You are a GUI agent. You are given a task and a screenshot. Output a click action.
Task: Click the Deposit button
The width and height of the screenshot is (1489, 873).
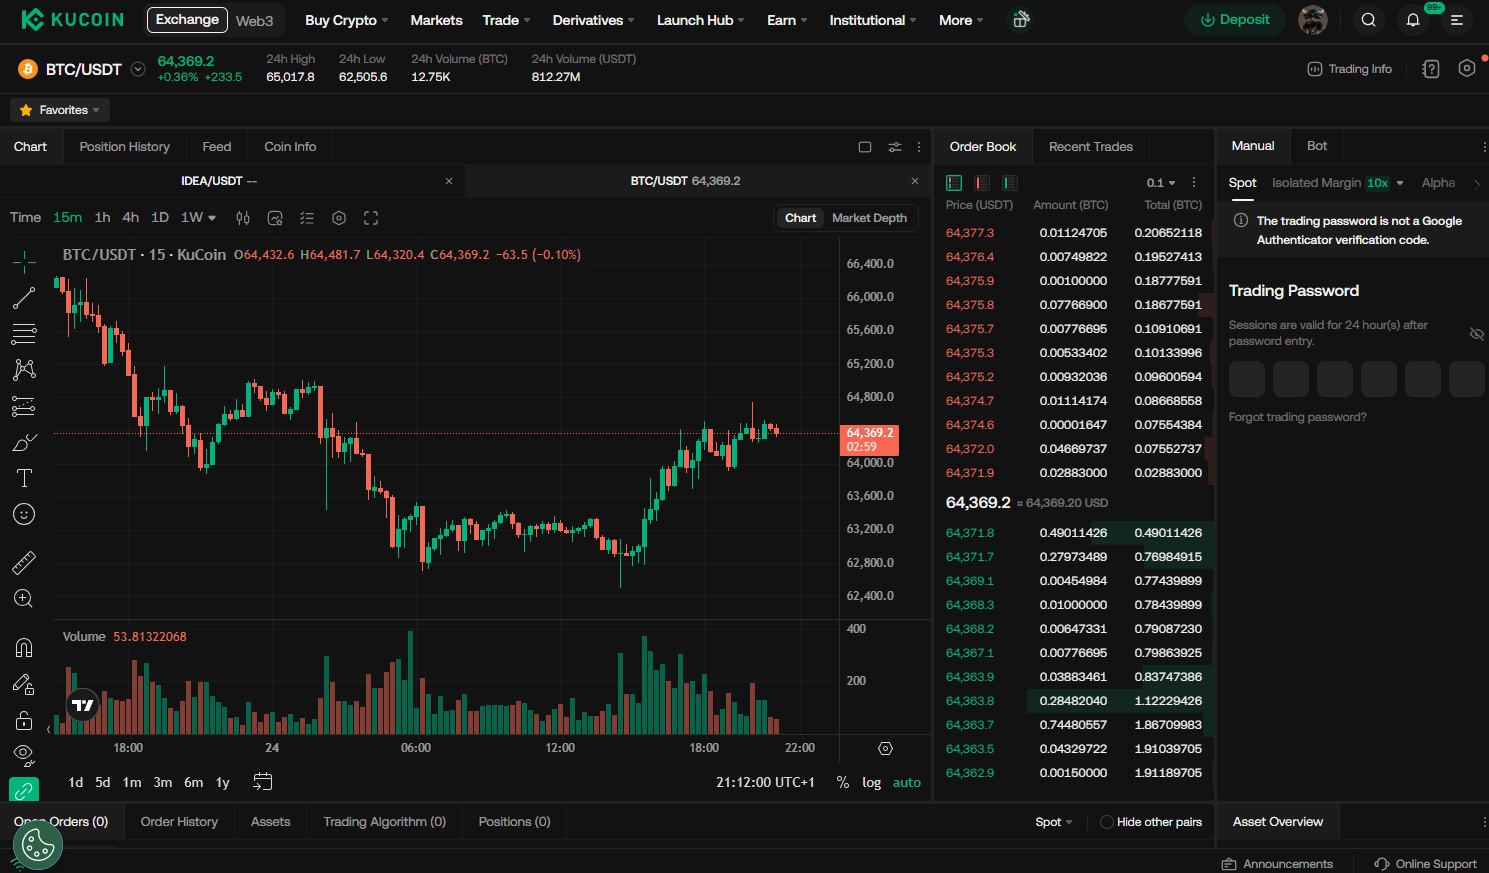(1235, 20)
